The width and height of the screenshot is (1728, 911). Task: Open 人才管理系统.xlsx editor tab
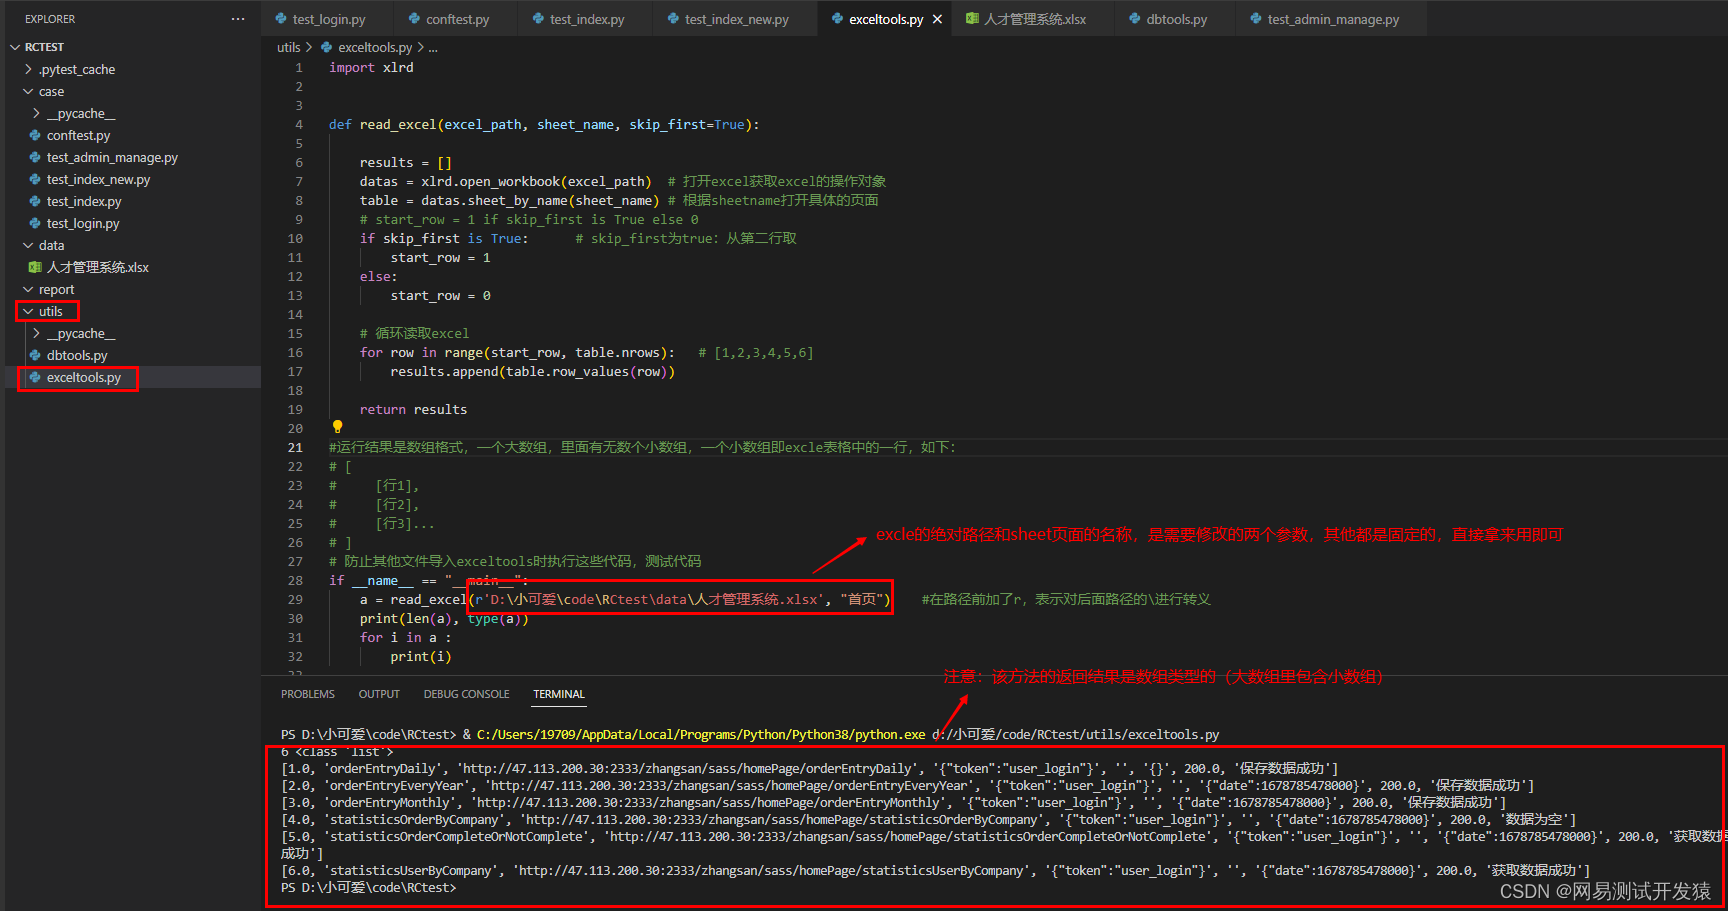click(1034, 19)
